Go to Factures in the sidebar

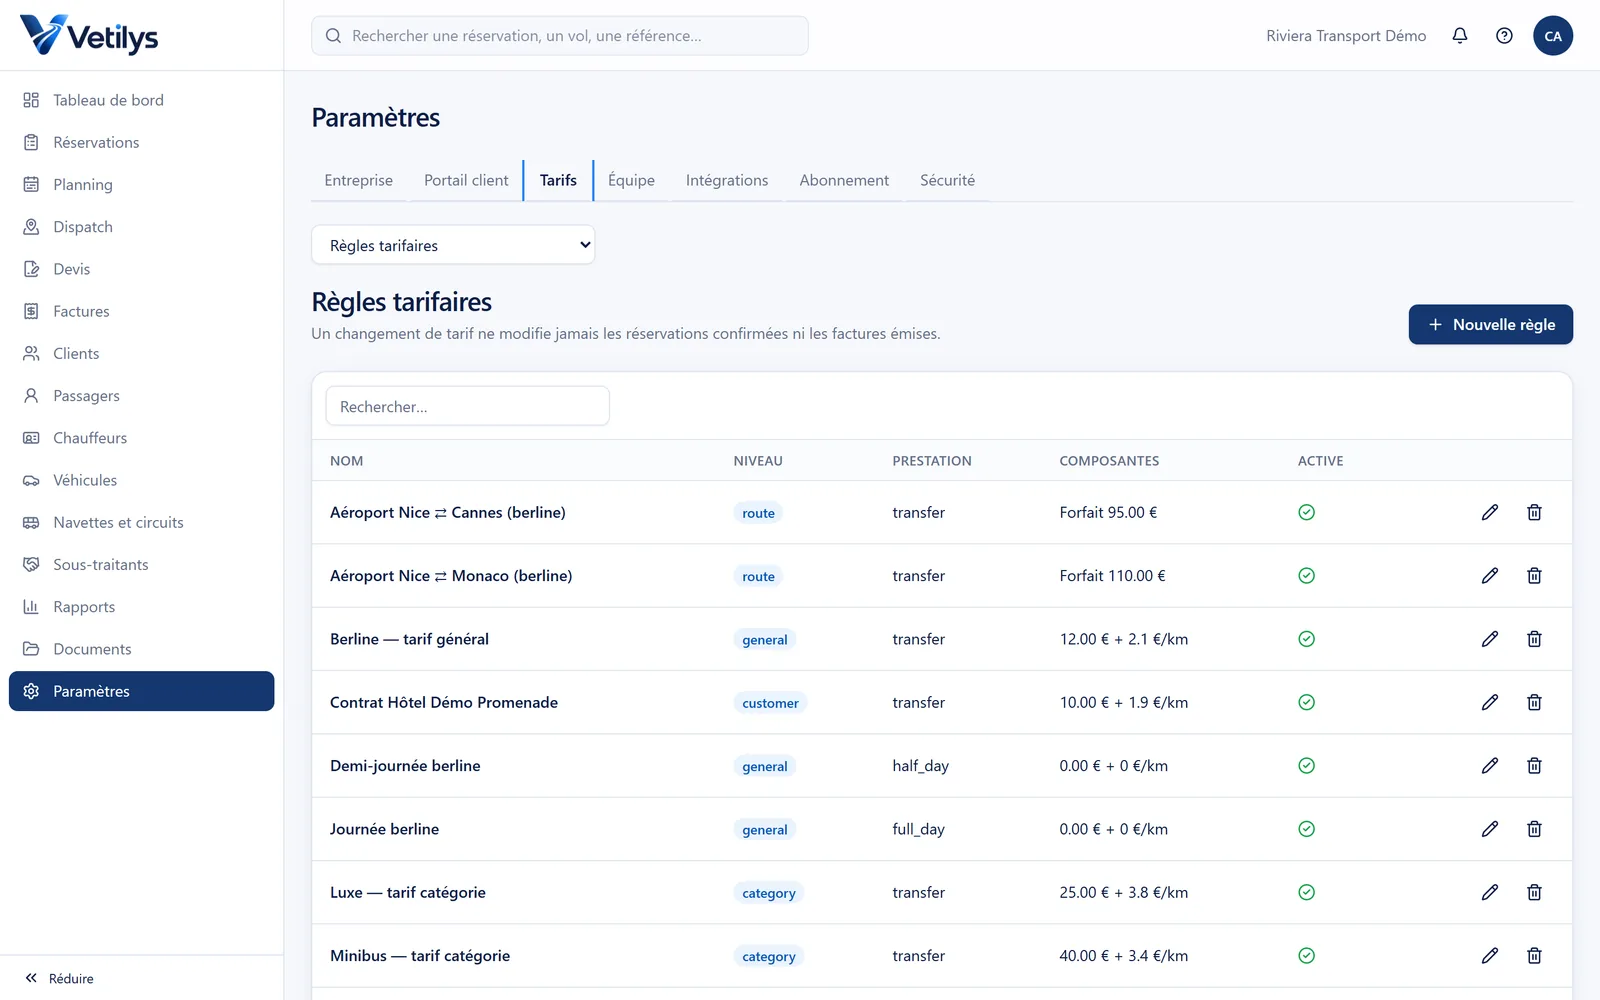(x=142, y=311)
